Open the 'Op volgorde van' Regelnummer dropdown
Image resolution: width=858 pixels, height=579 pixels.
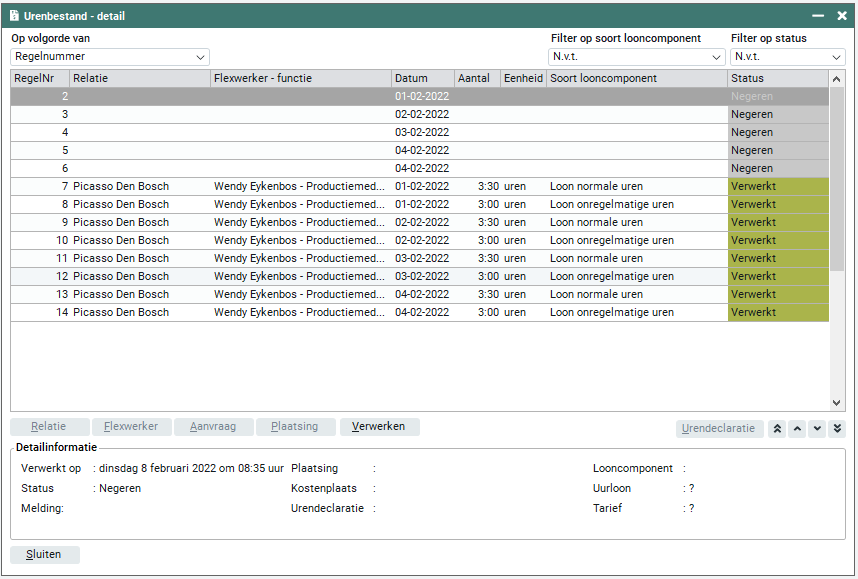point(110,57)
